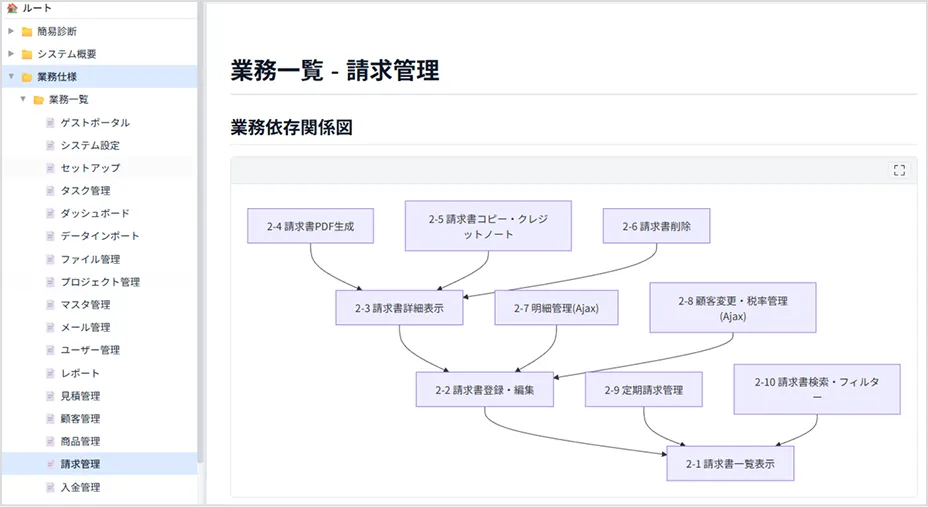Click the home icon beside ルート
The height and width of the screenshot is (507, 928).
coord(12,8)
